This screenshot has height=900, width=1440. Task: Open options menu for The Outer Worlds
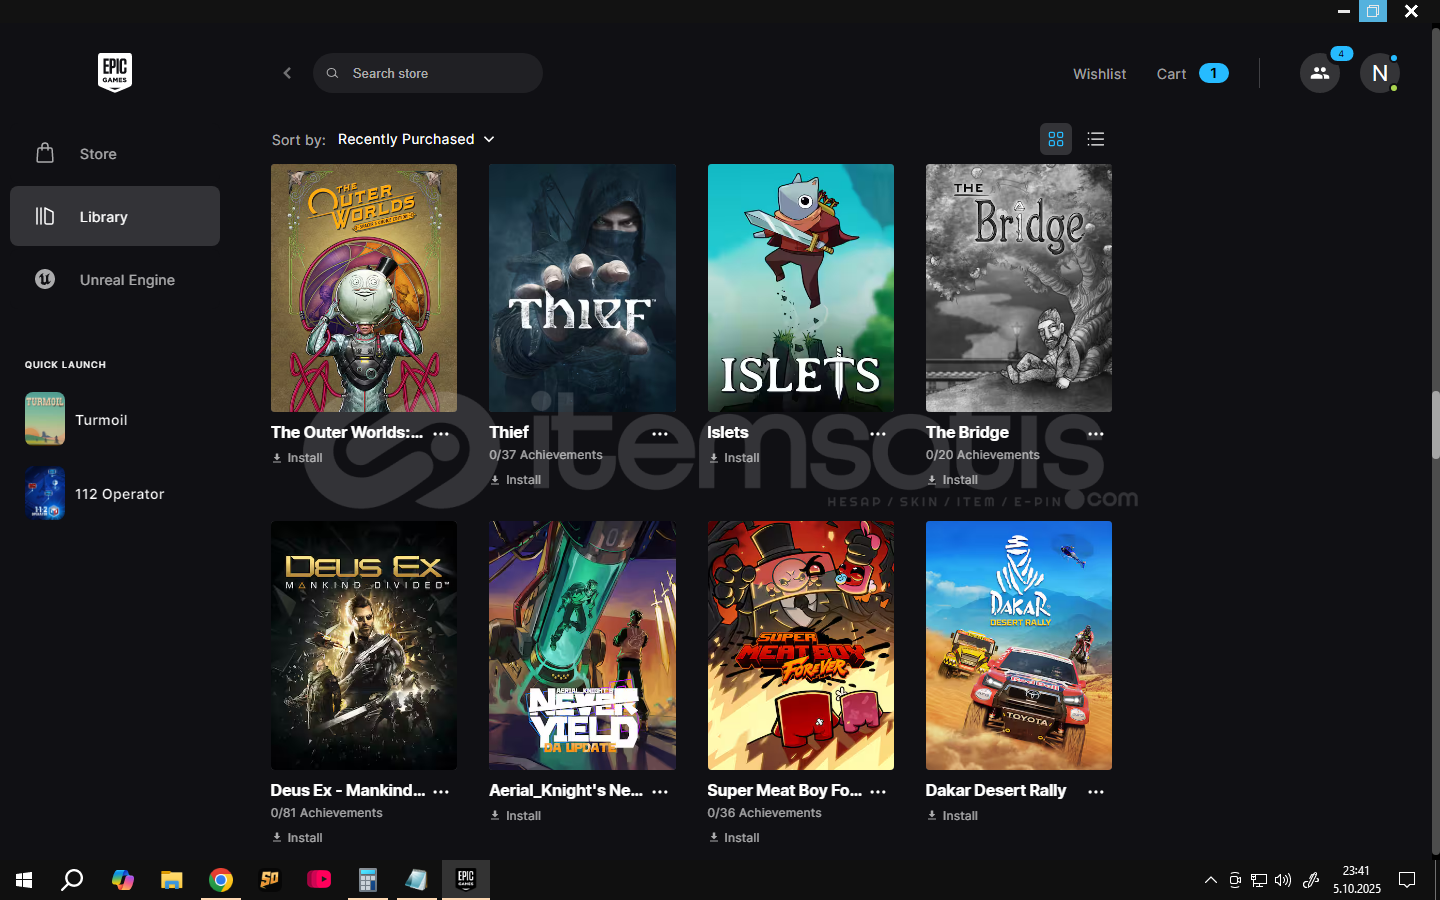point(441,434)
